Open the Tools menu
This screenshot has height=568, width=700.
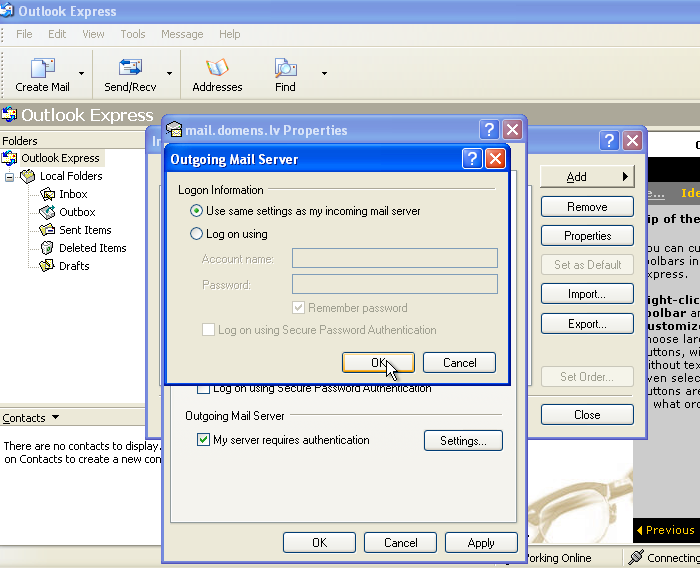tap(133, 34)
